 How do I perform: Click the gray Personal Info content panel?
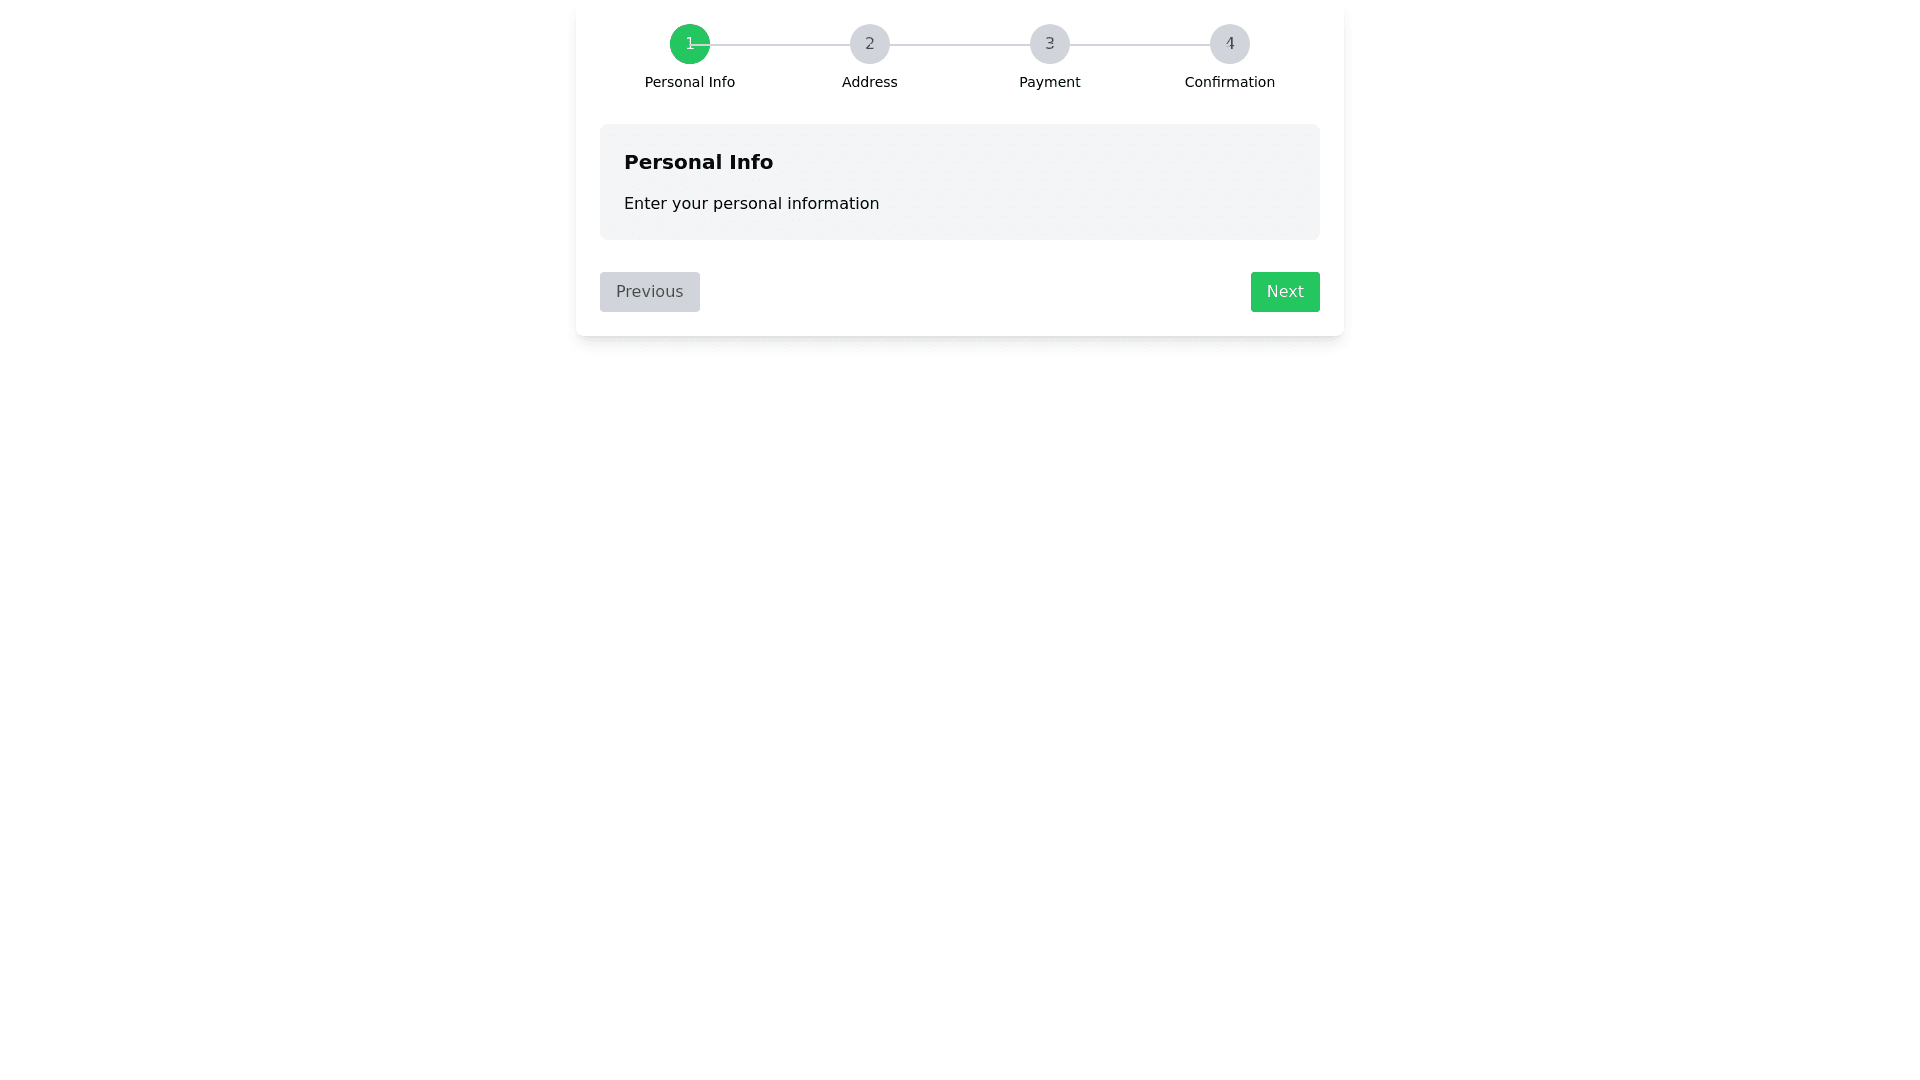(x=959, y=182)
